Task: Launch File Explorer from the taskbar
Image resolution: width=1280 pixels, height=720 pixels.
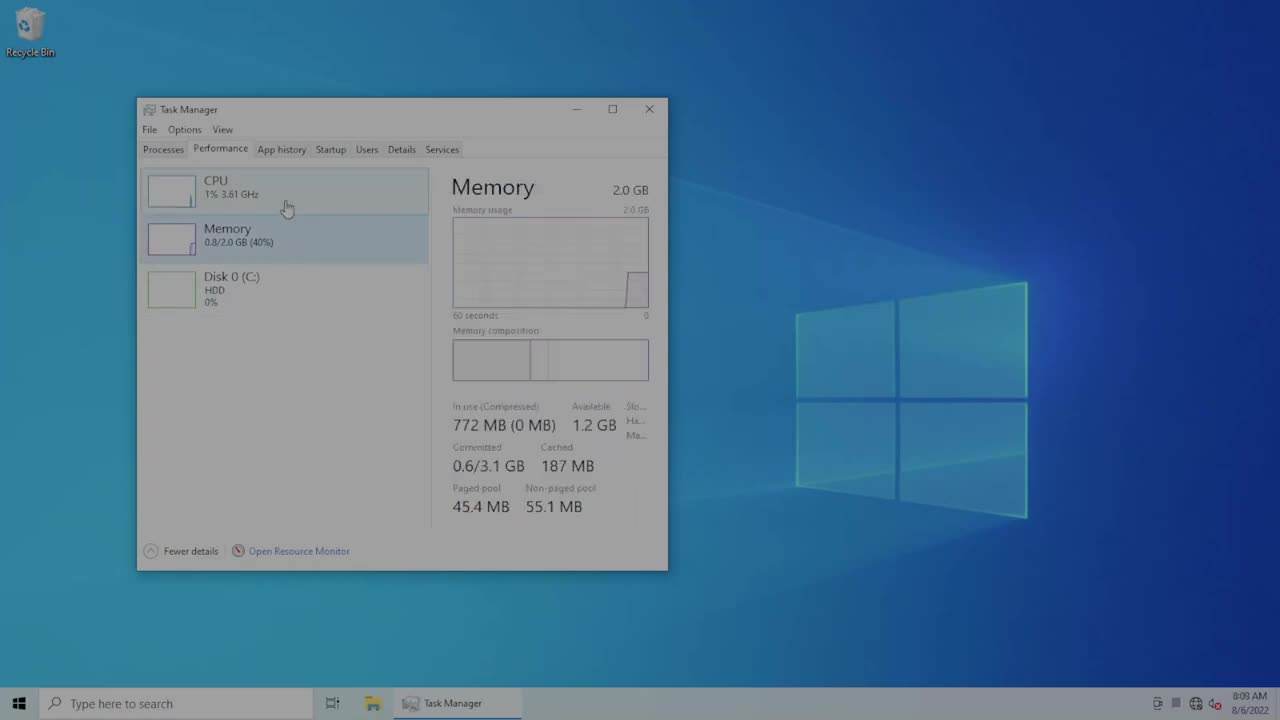Action: click(x=373, y=704)
